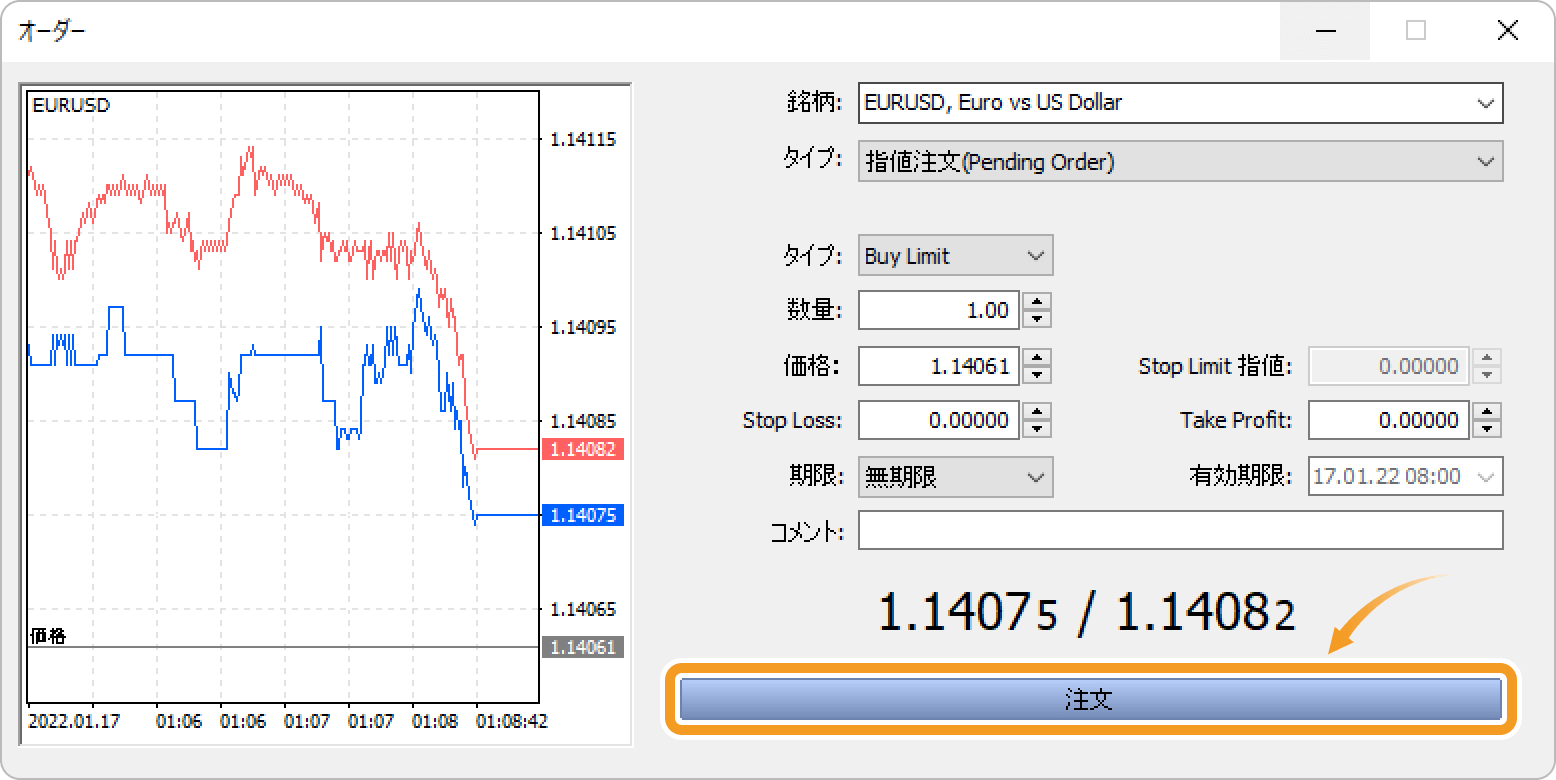Open the order type dropdown showing 指値注文(Pending Order)
Screen dimensions: 1556x780
click(x=1181, y=161)
